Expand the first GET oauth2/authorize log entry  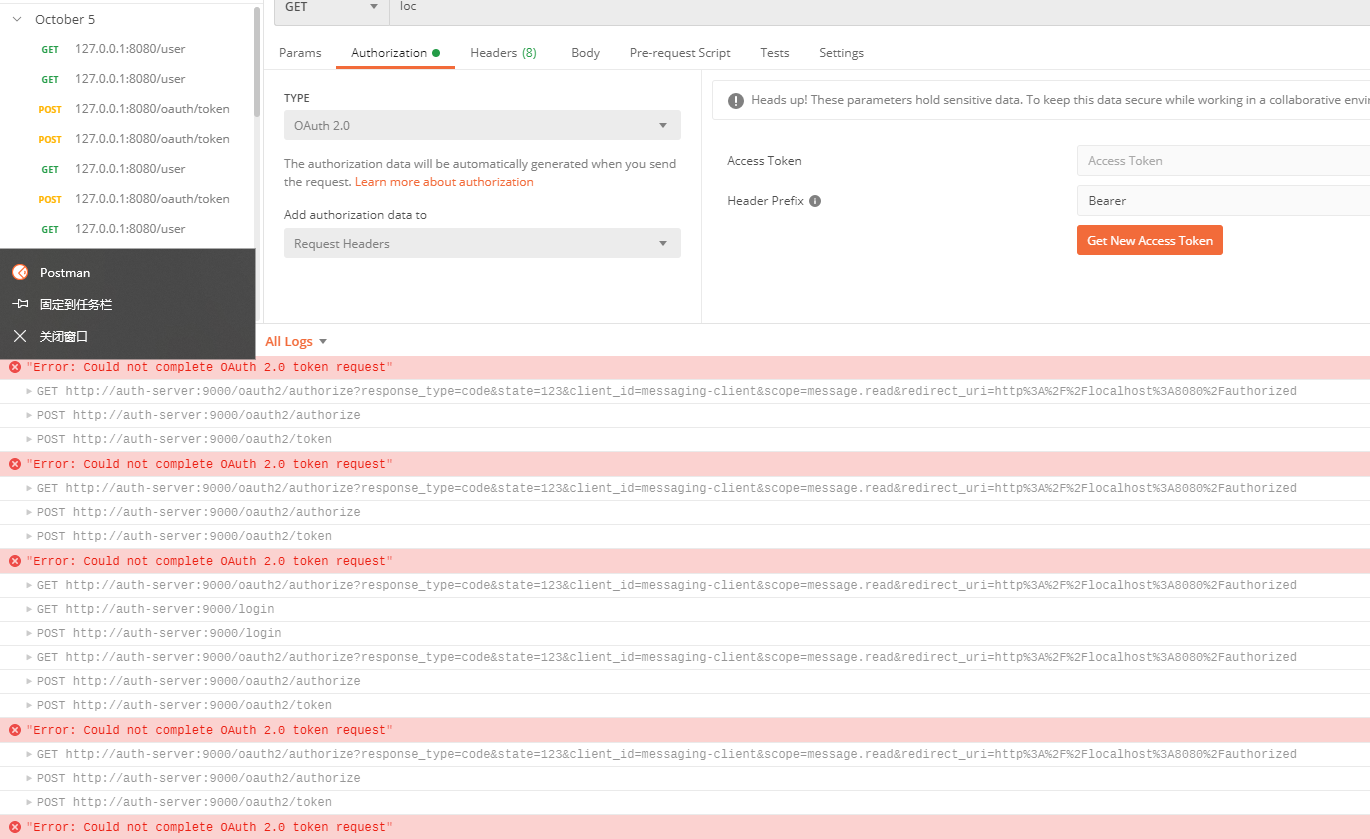(27, 391)
